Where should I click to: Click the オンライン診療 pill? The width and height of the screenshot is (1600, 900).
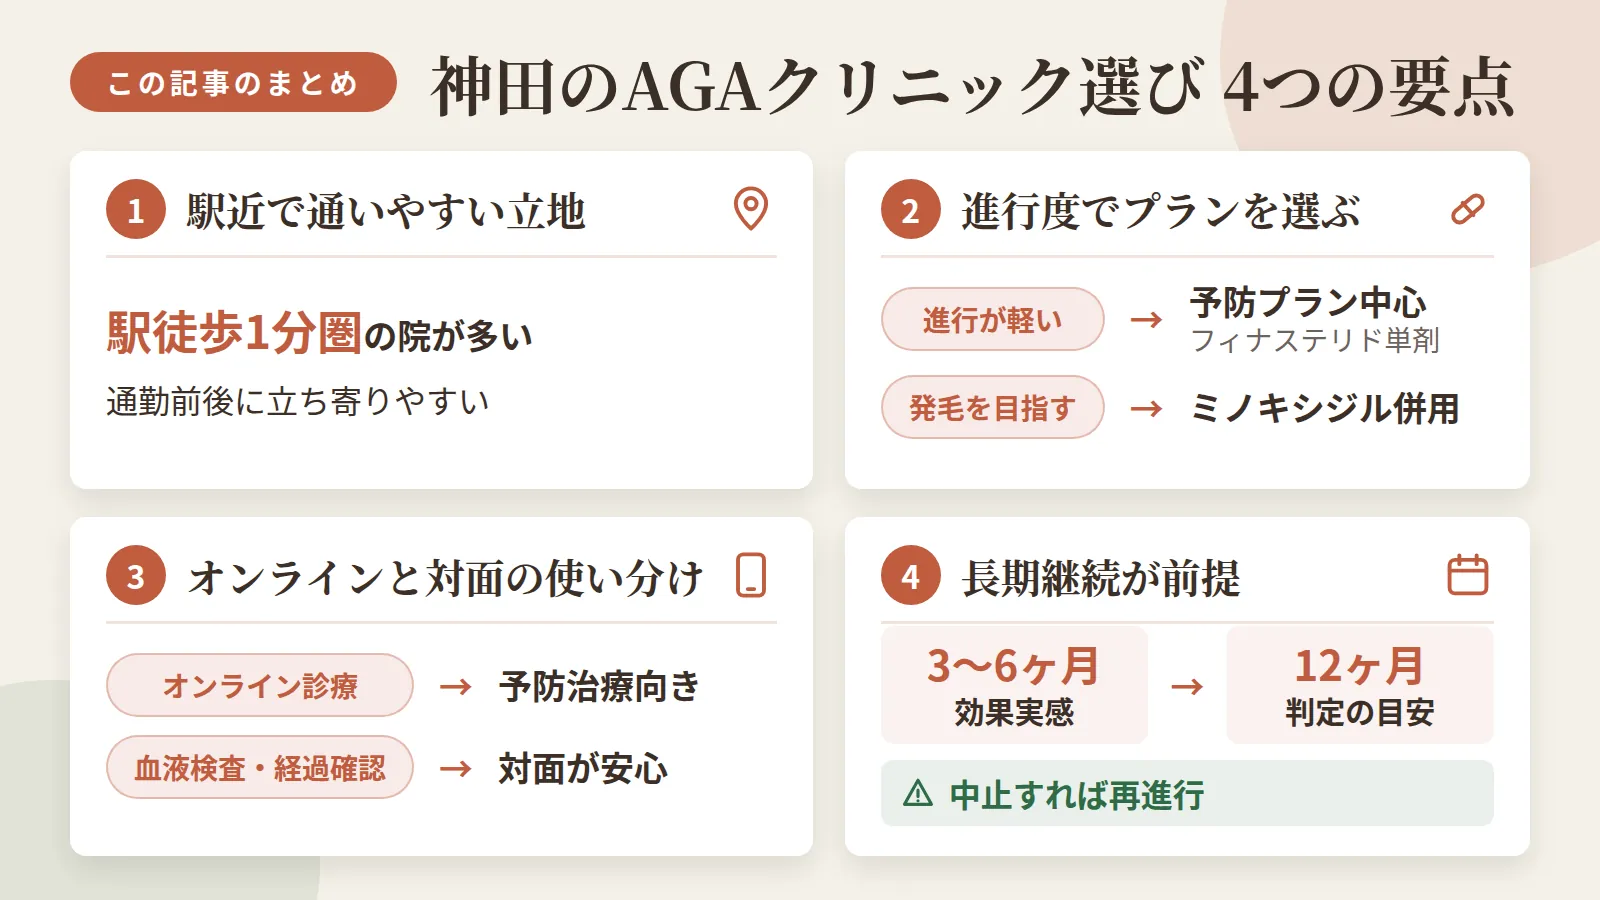click(x=260, y=685)
